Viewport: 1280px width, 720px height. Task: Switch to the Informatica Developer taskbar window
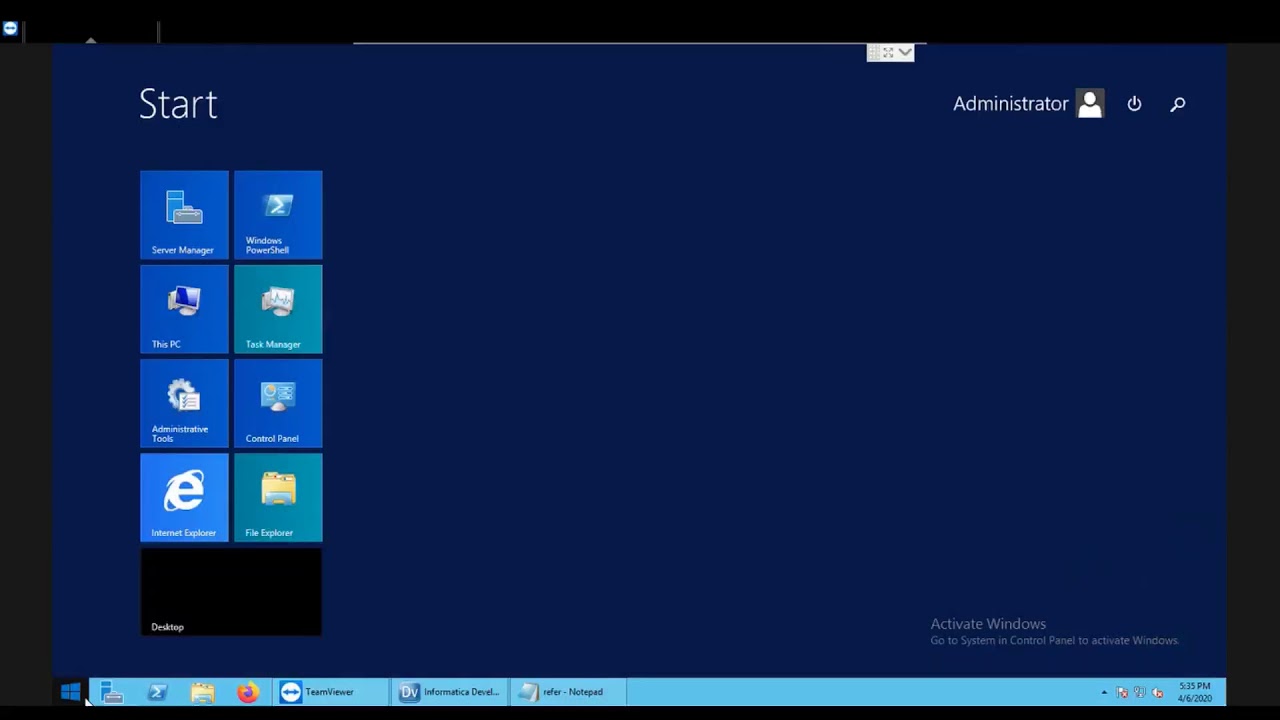pyautogui.click(x=449, y=692)
